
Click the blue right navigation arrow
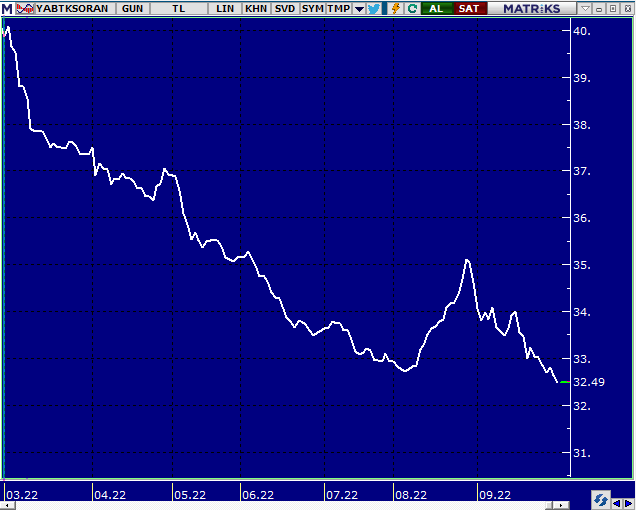pyautogui.click(x=628, y=504)
